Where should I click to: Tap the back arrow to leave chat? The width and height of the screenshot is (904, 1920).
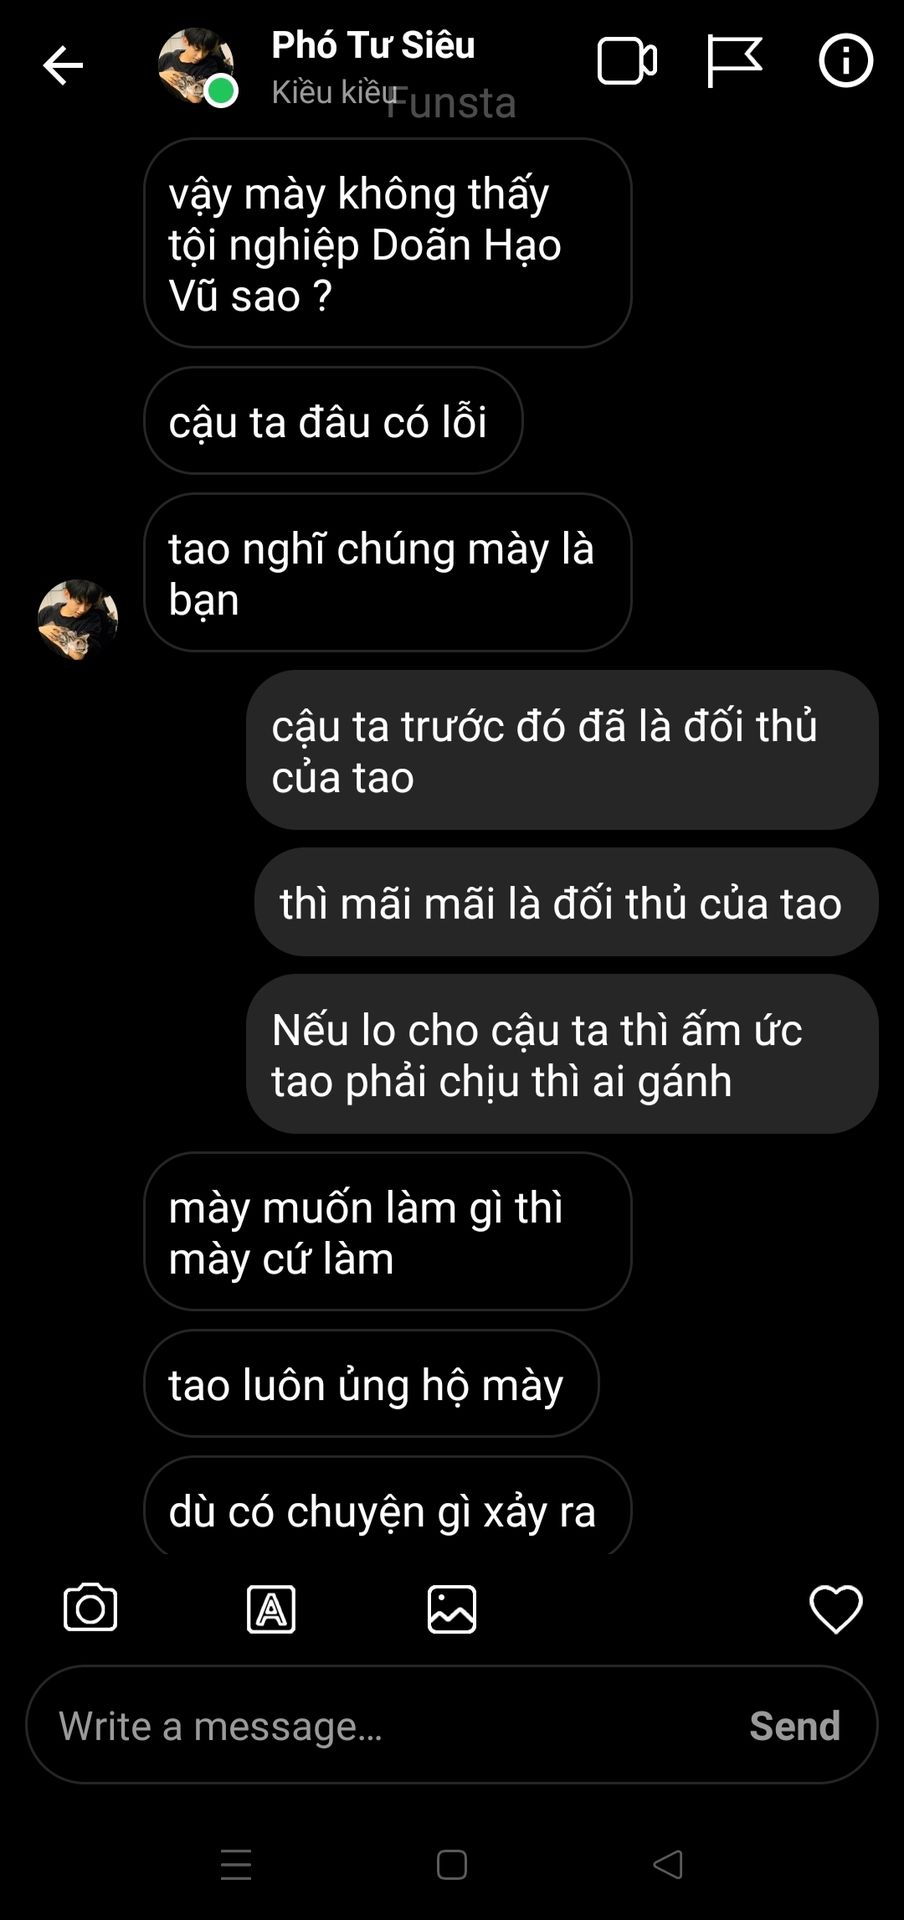pos(63,66)
